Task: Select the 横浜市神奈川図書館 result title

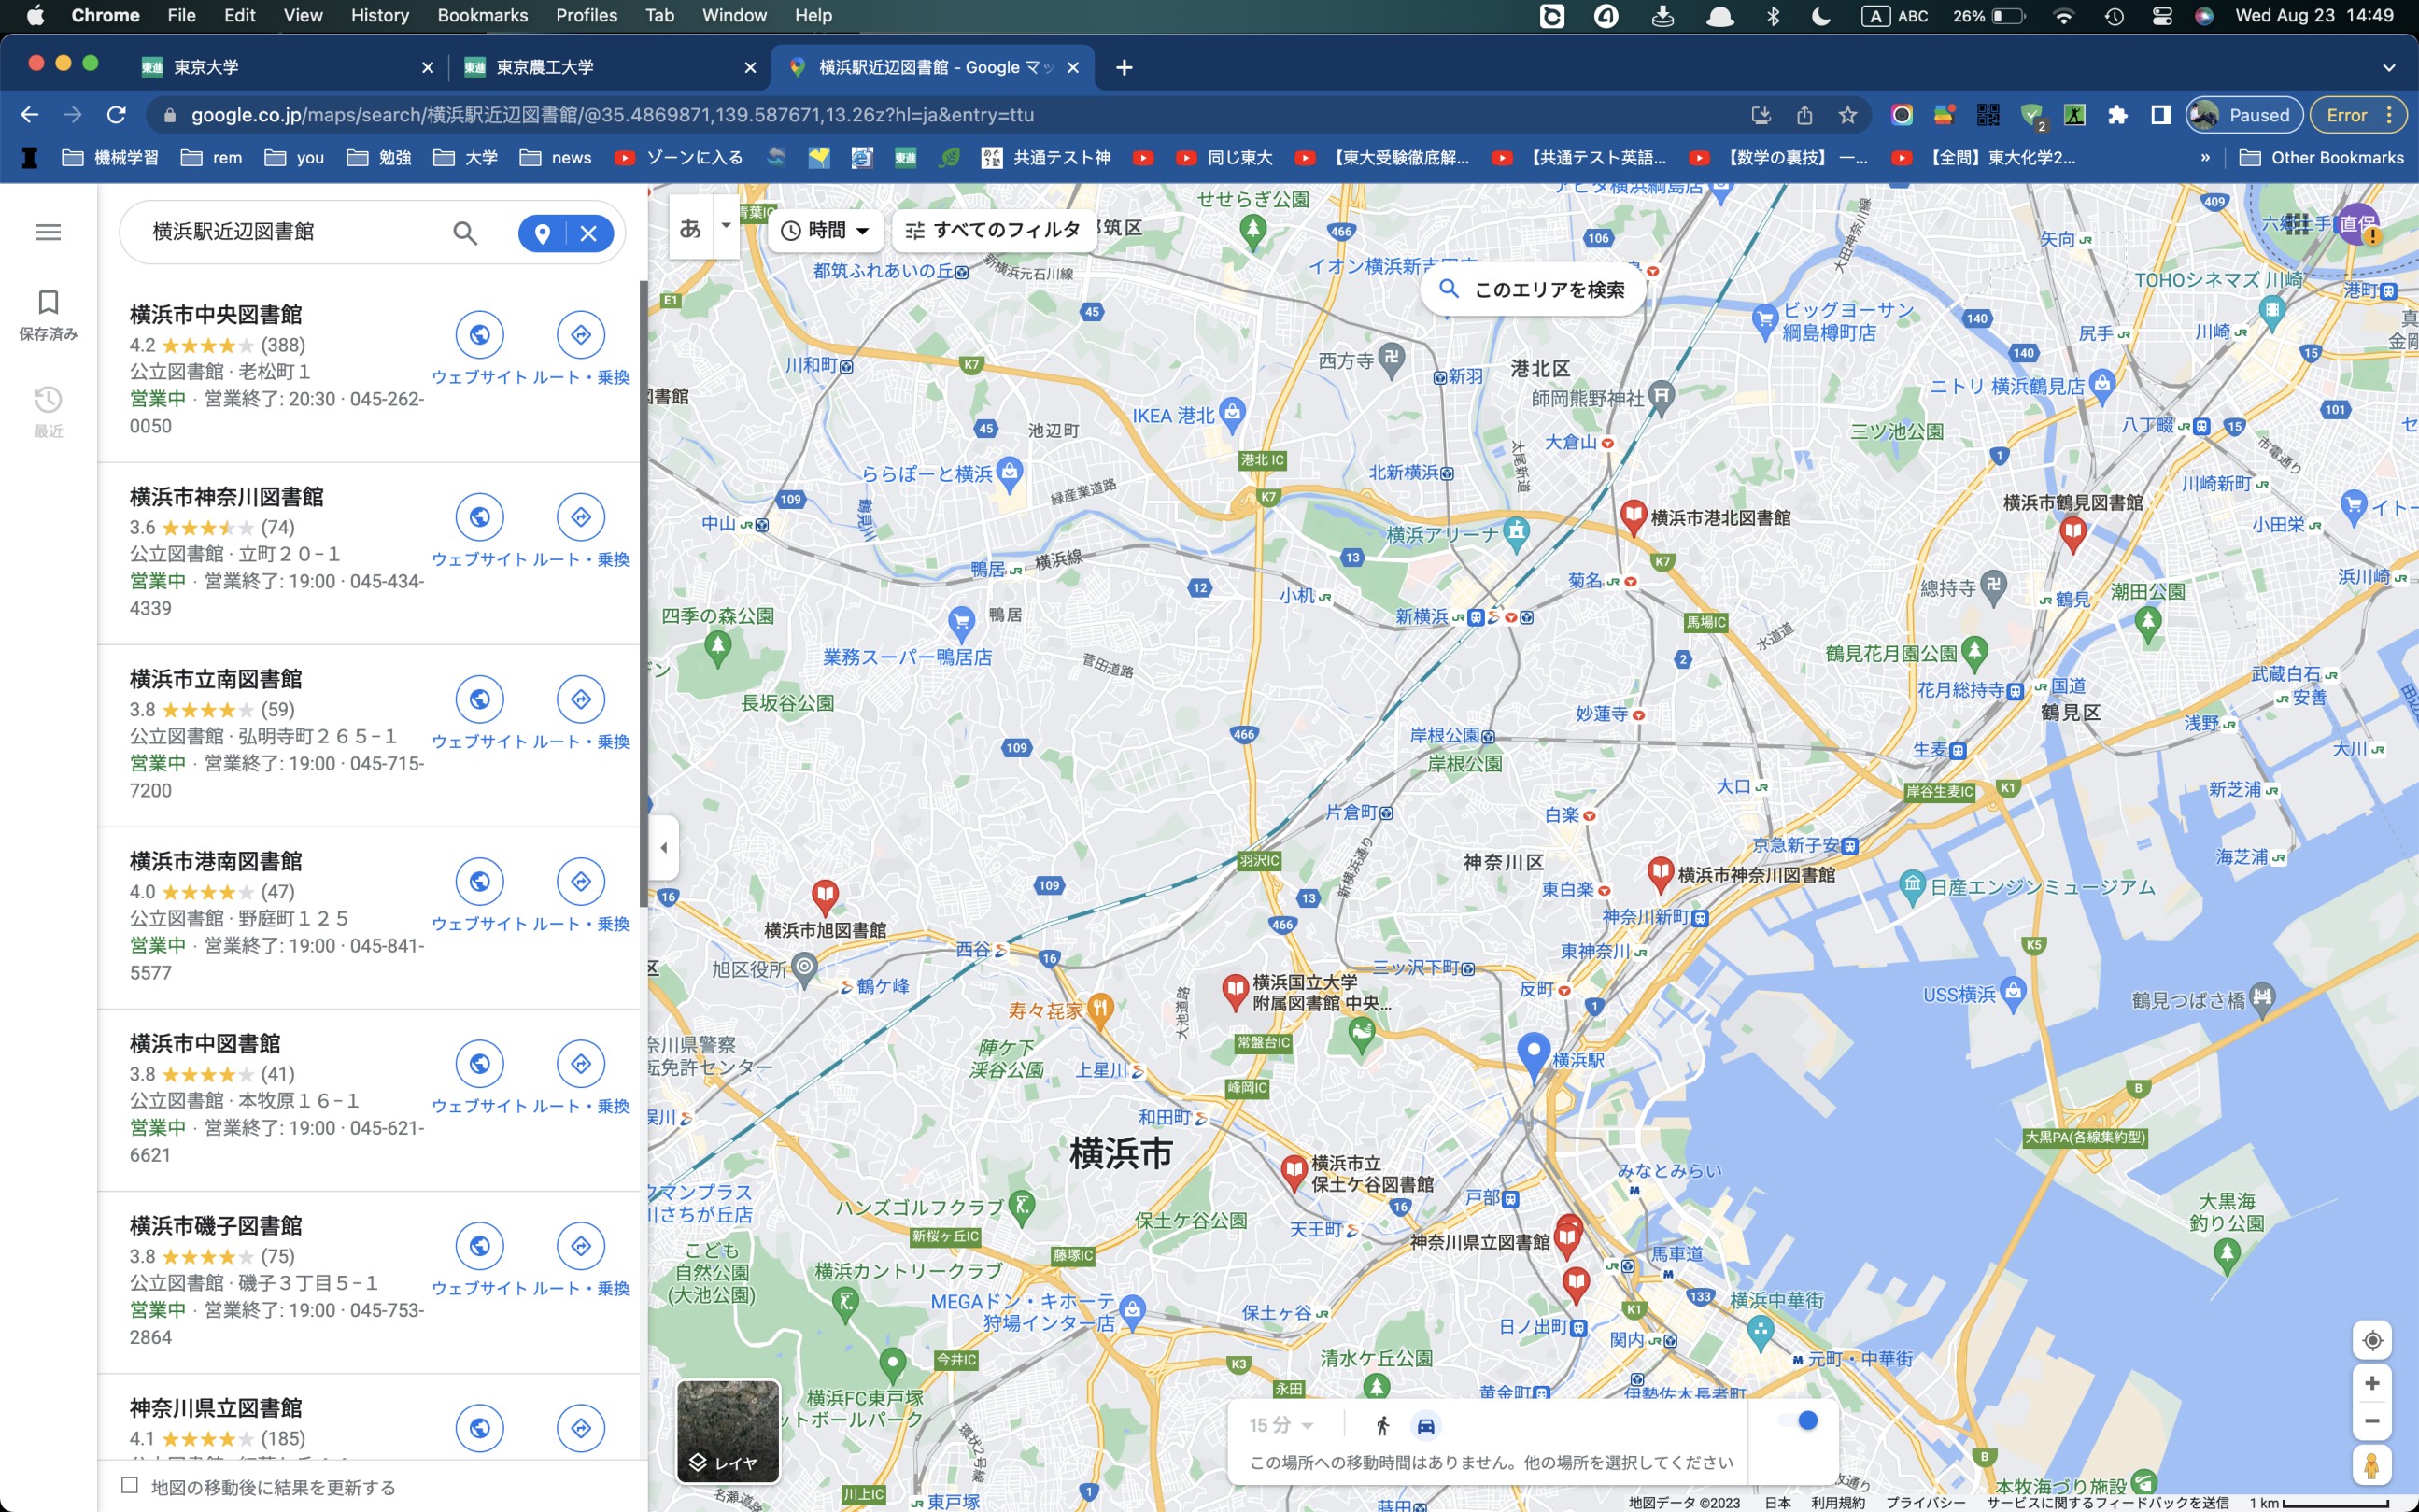Action: (x=226, y=497)
